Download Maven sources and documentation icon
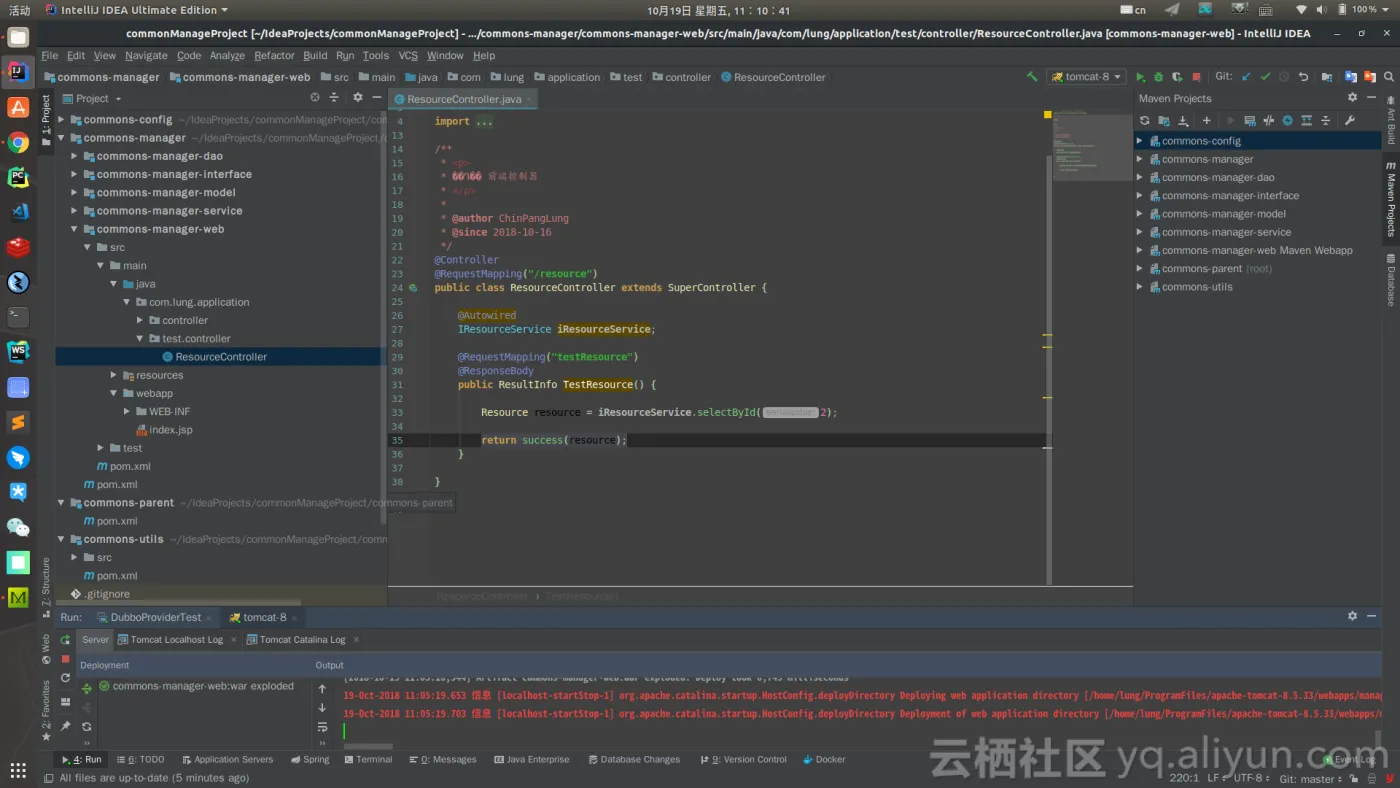The width and height of the screenshot is (1400, 788). pyautogui.click(x=1183, y=121)
